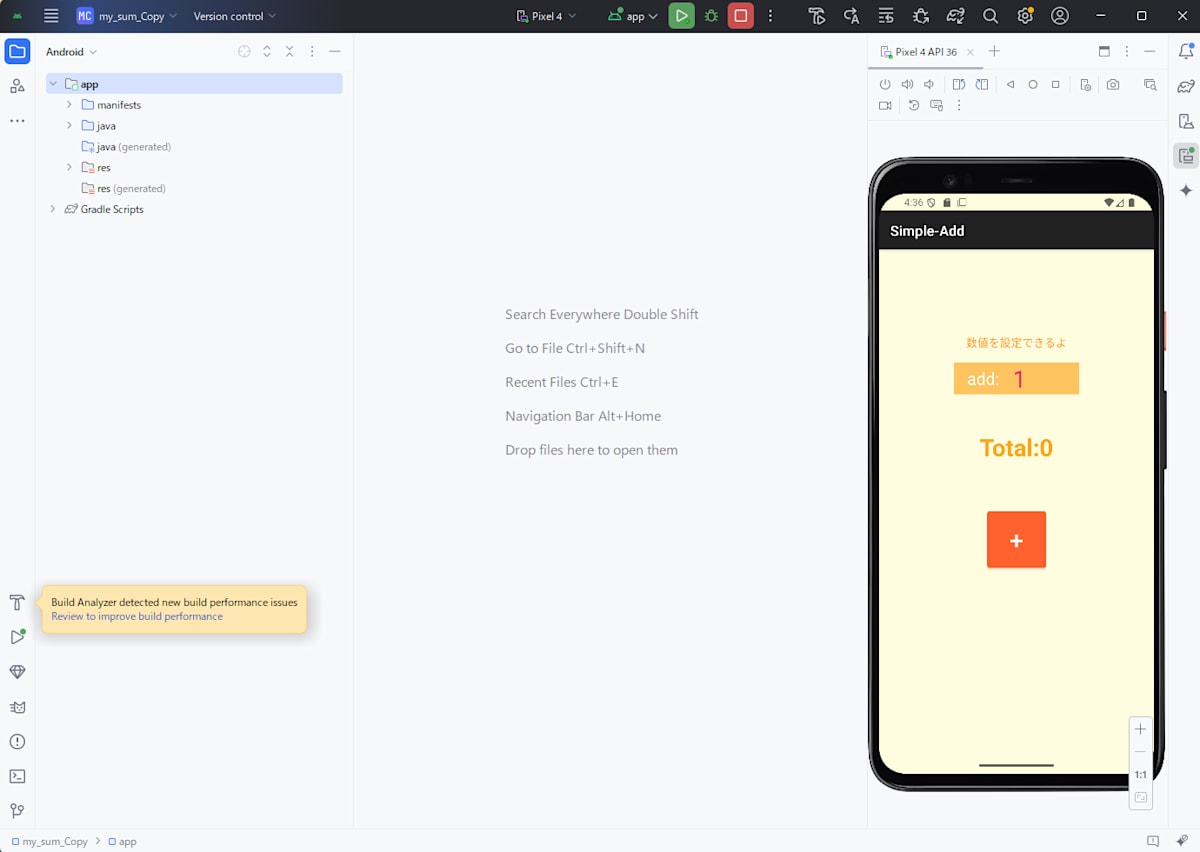Click emulator power button icon
Image resolution: width=1200 pixels, height=852 pixels.
click(885, 85)
